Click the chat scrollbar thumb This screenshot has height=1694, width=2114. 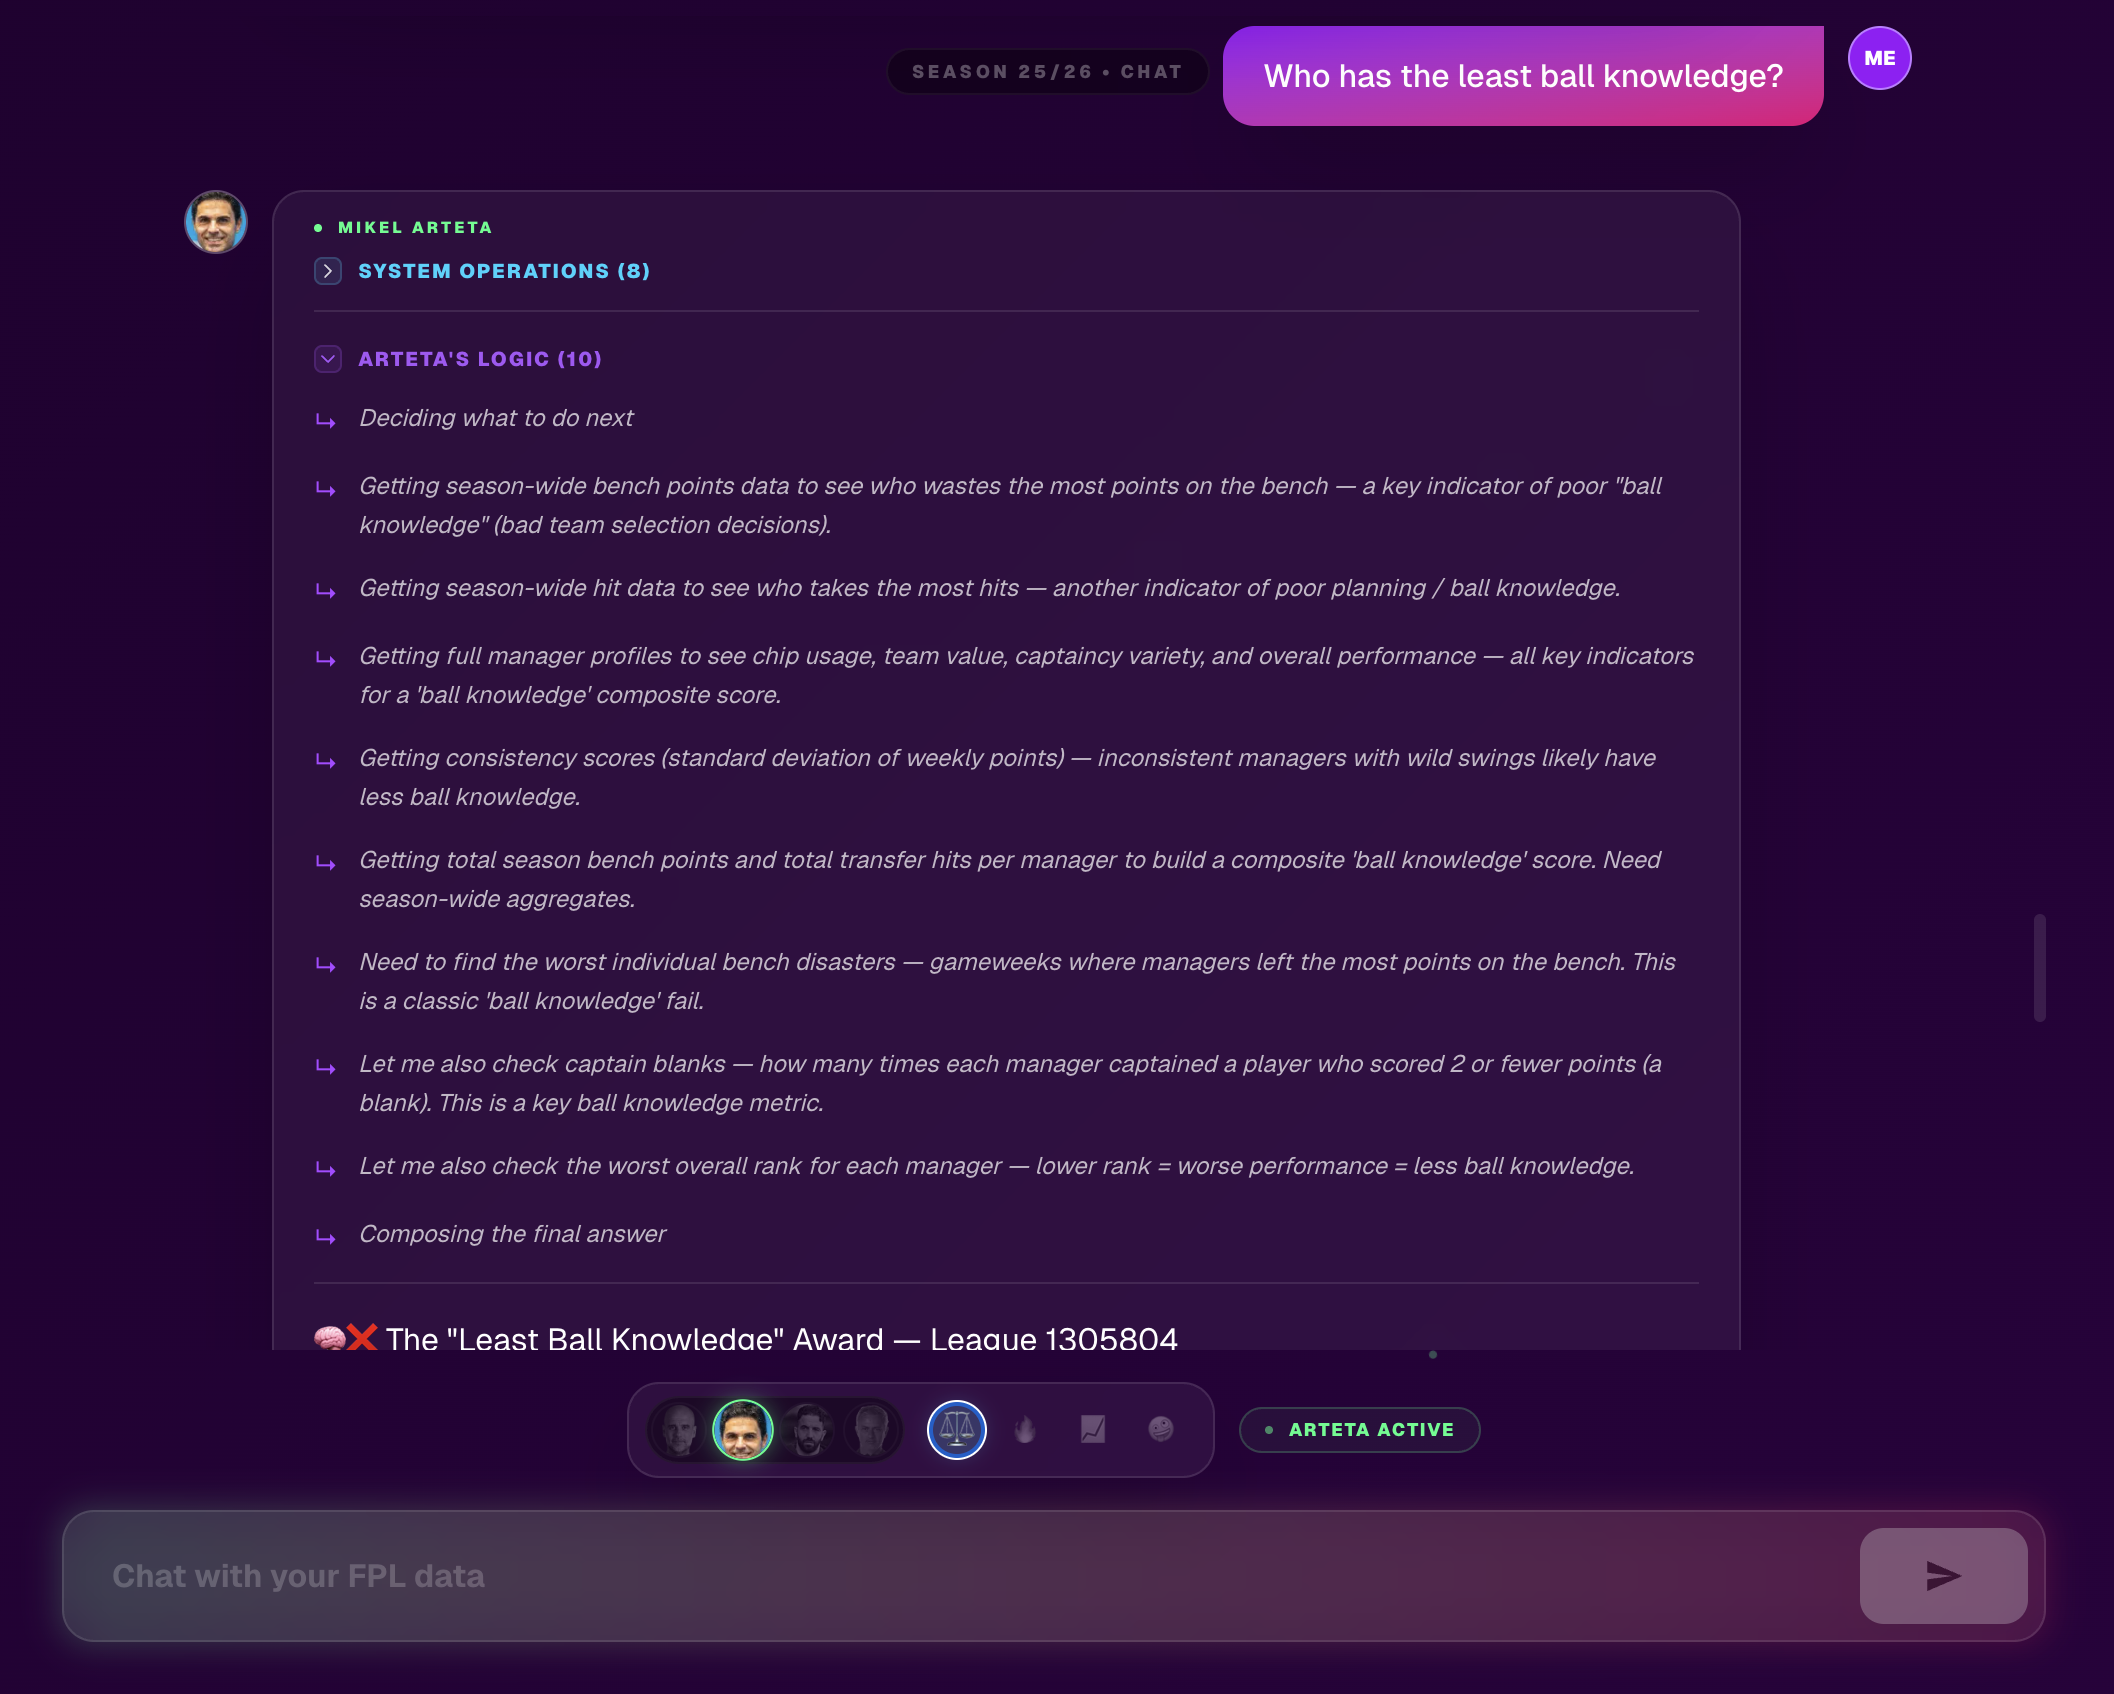tap(2039, 967)
